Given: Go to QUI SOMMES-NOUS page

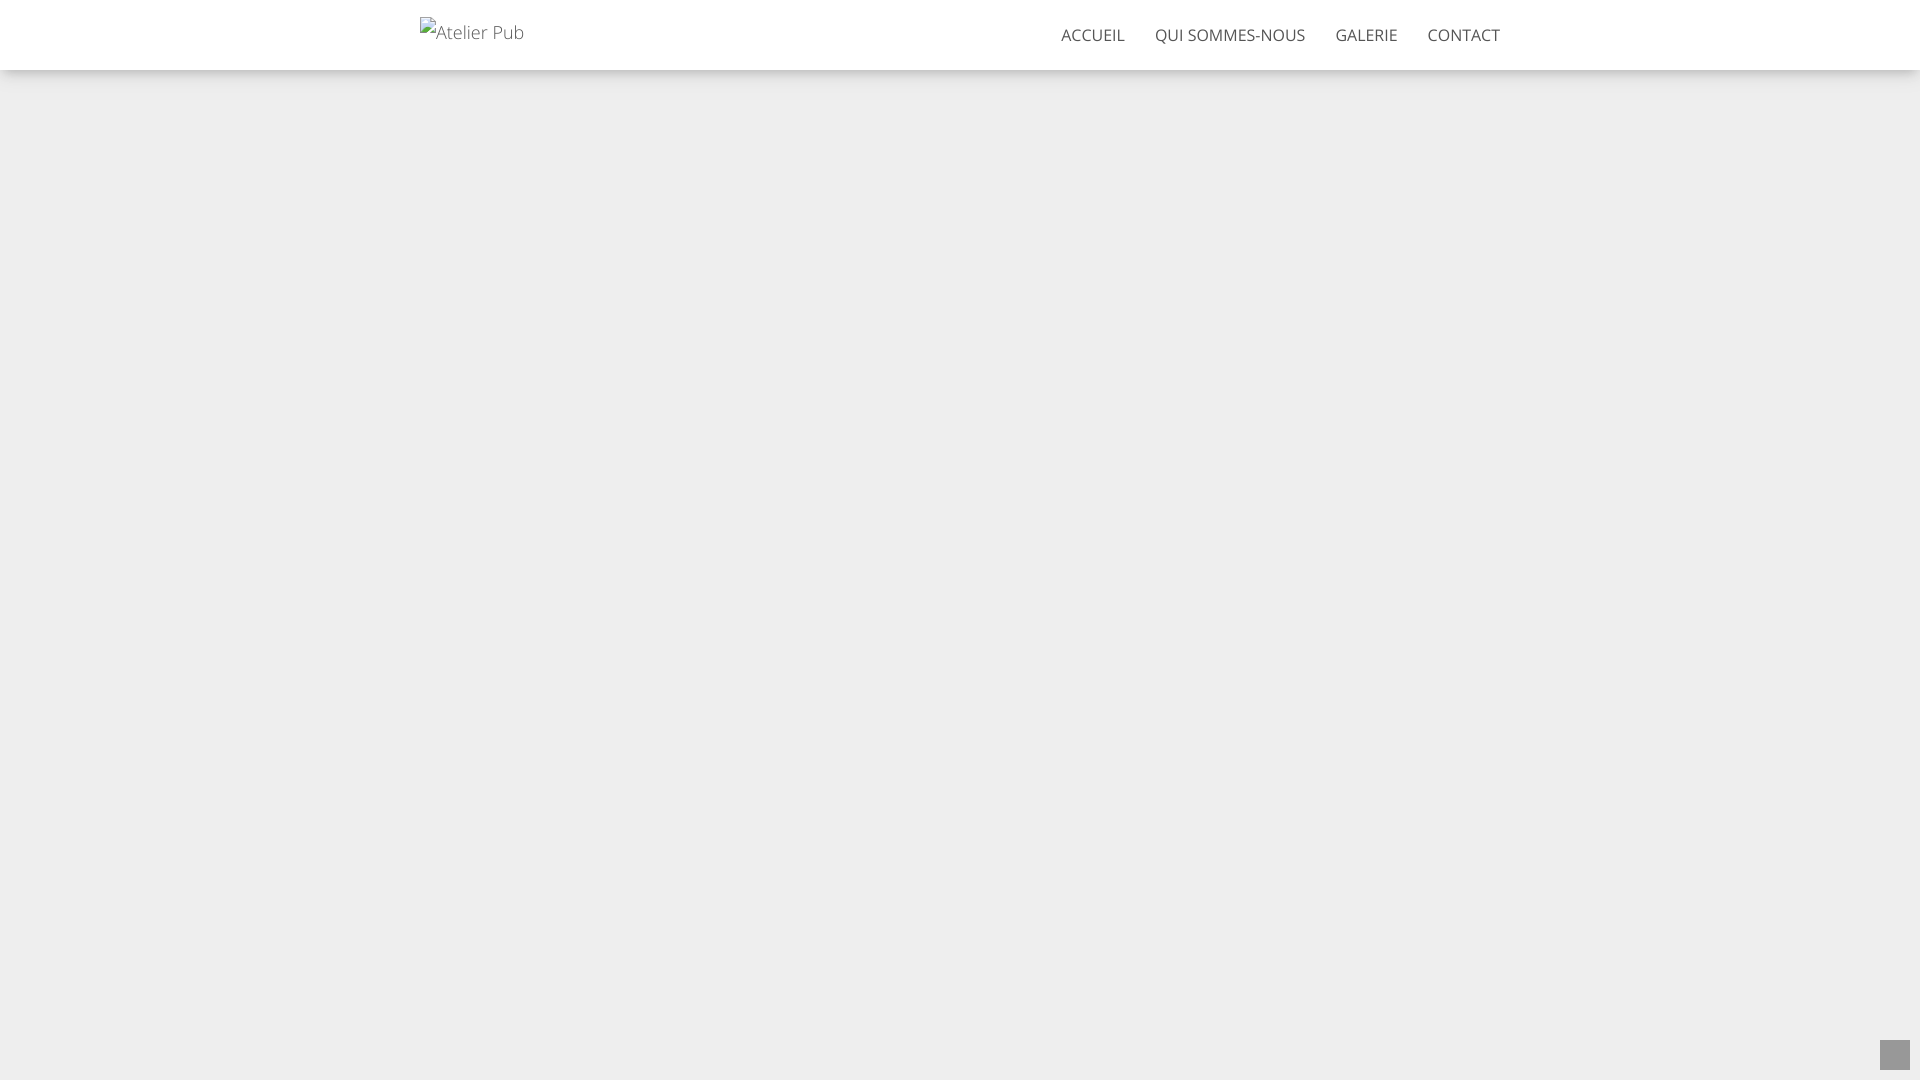Looking at the screenshot, I should tap(1229, 35).
